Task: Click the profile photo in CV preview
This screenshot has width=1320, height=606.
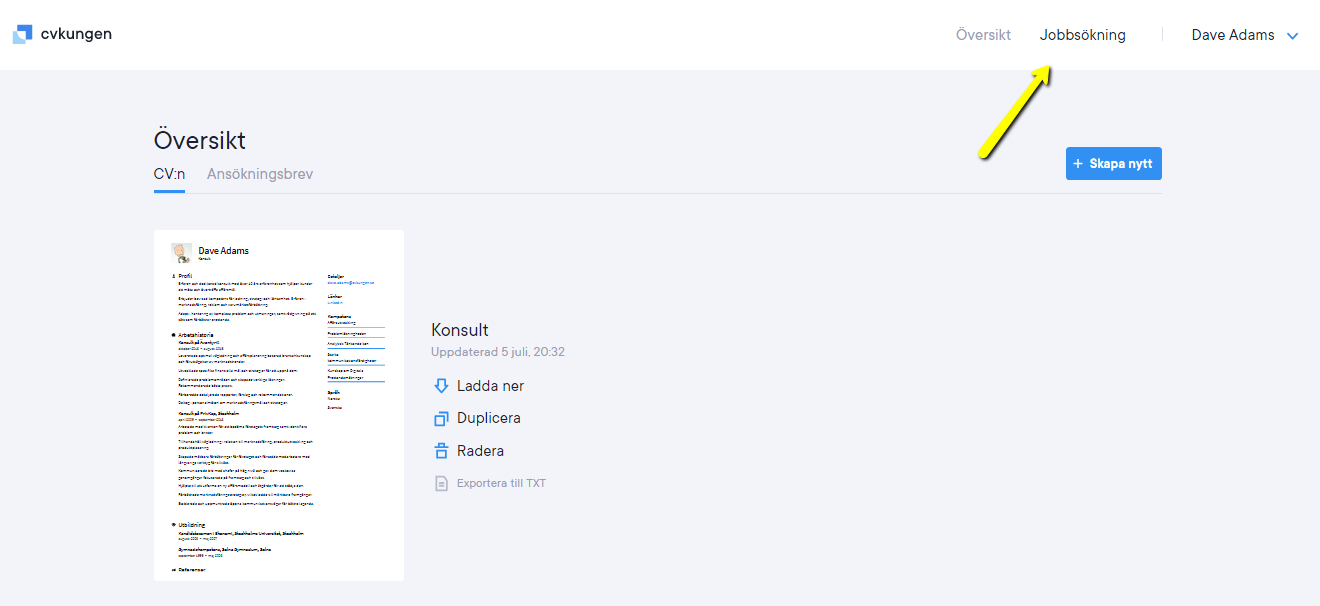Action: pos(181,252)
